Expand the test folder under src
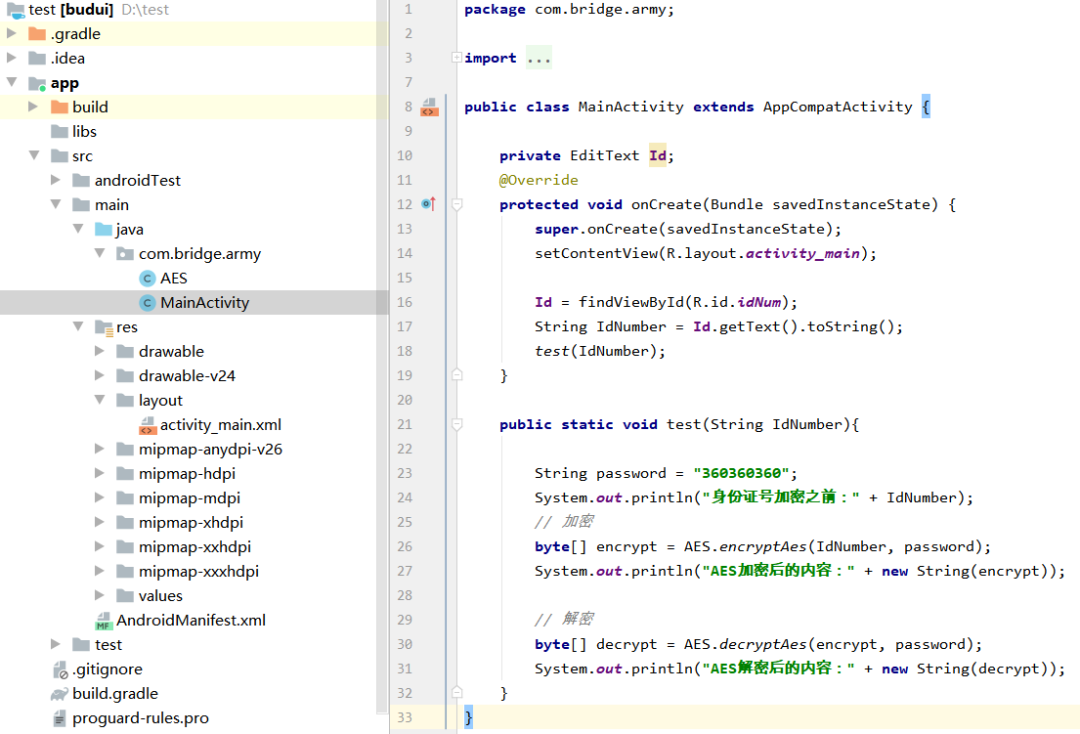 [x=55, y=644]
